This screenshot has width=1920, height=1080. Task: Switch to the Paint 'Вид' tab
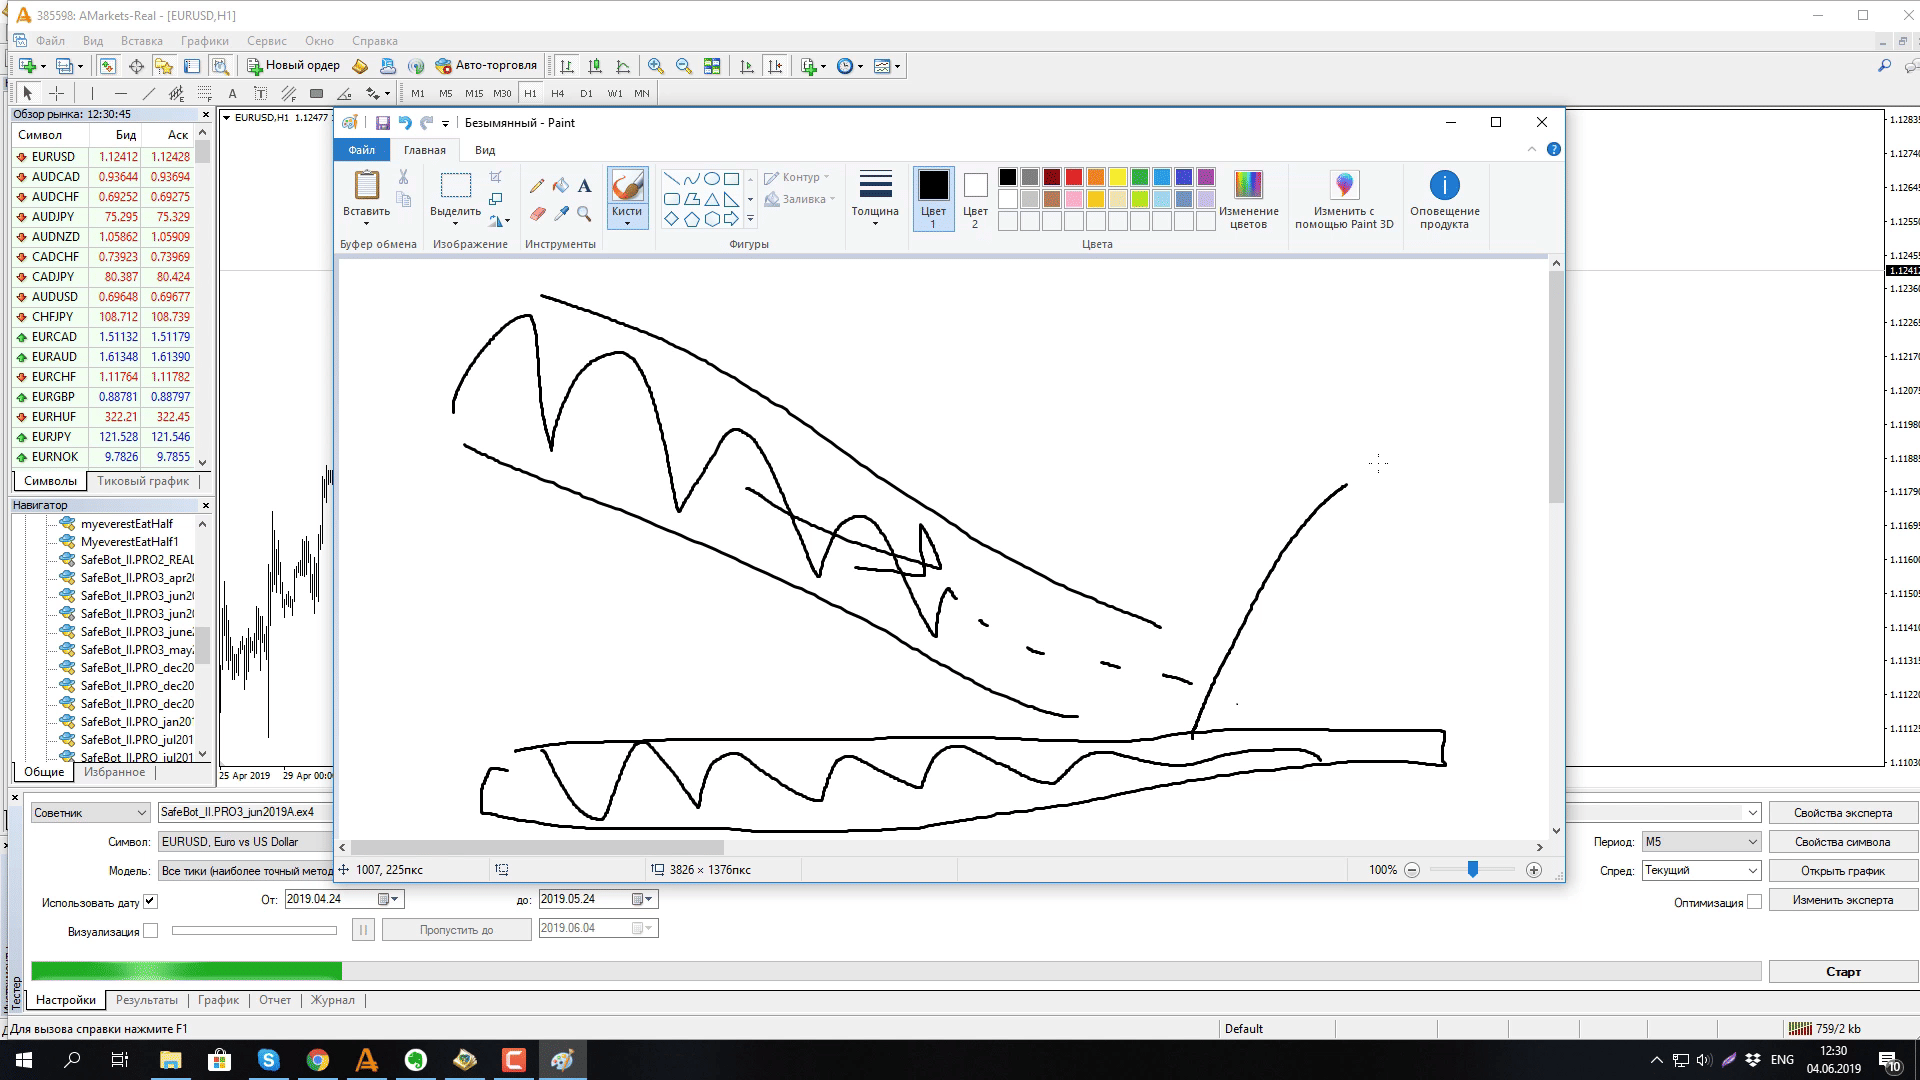(485, 150)
